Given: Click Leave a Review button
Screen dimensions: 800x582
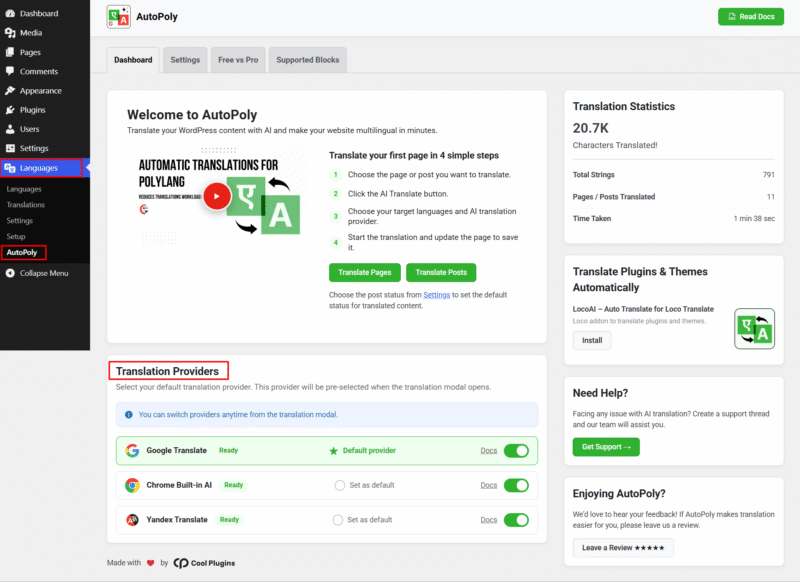Looking at the screenshot, I should point(623,548).
